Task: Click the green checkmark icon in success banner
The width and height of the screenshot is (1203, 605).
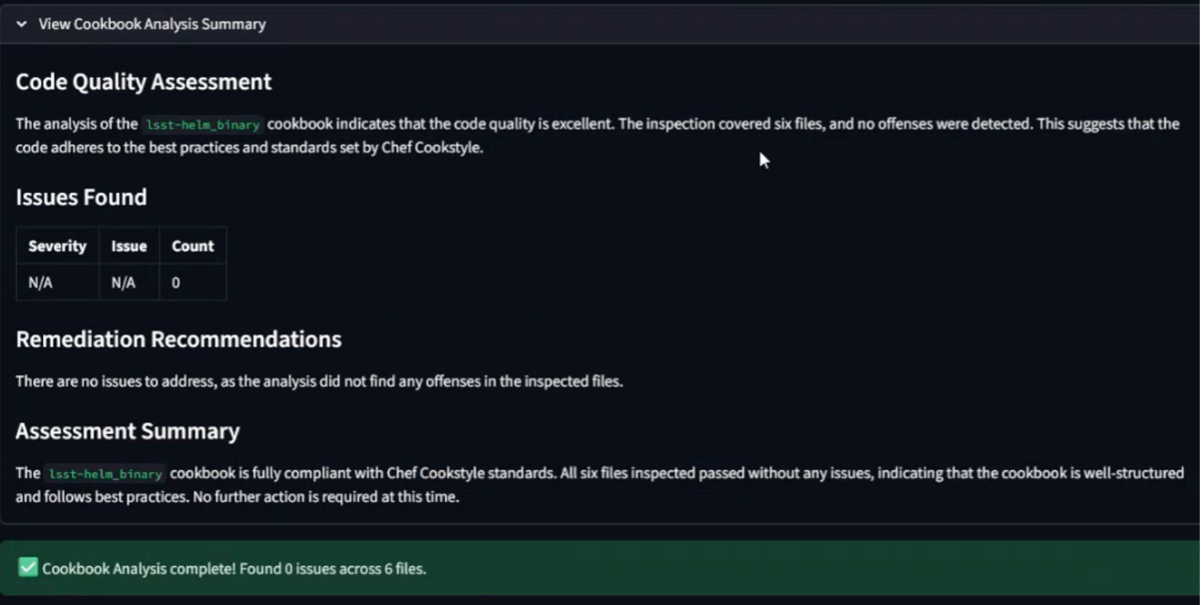Action: [27, 567]
